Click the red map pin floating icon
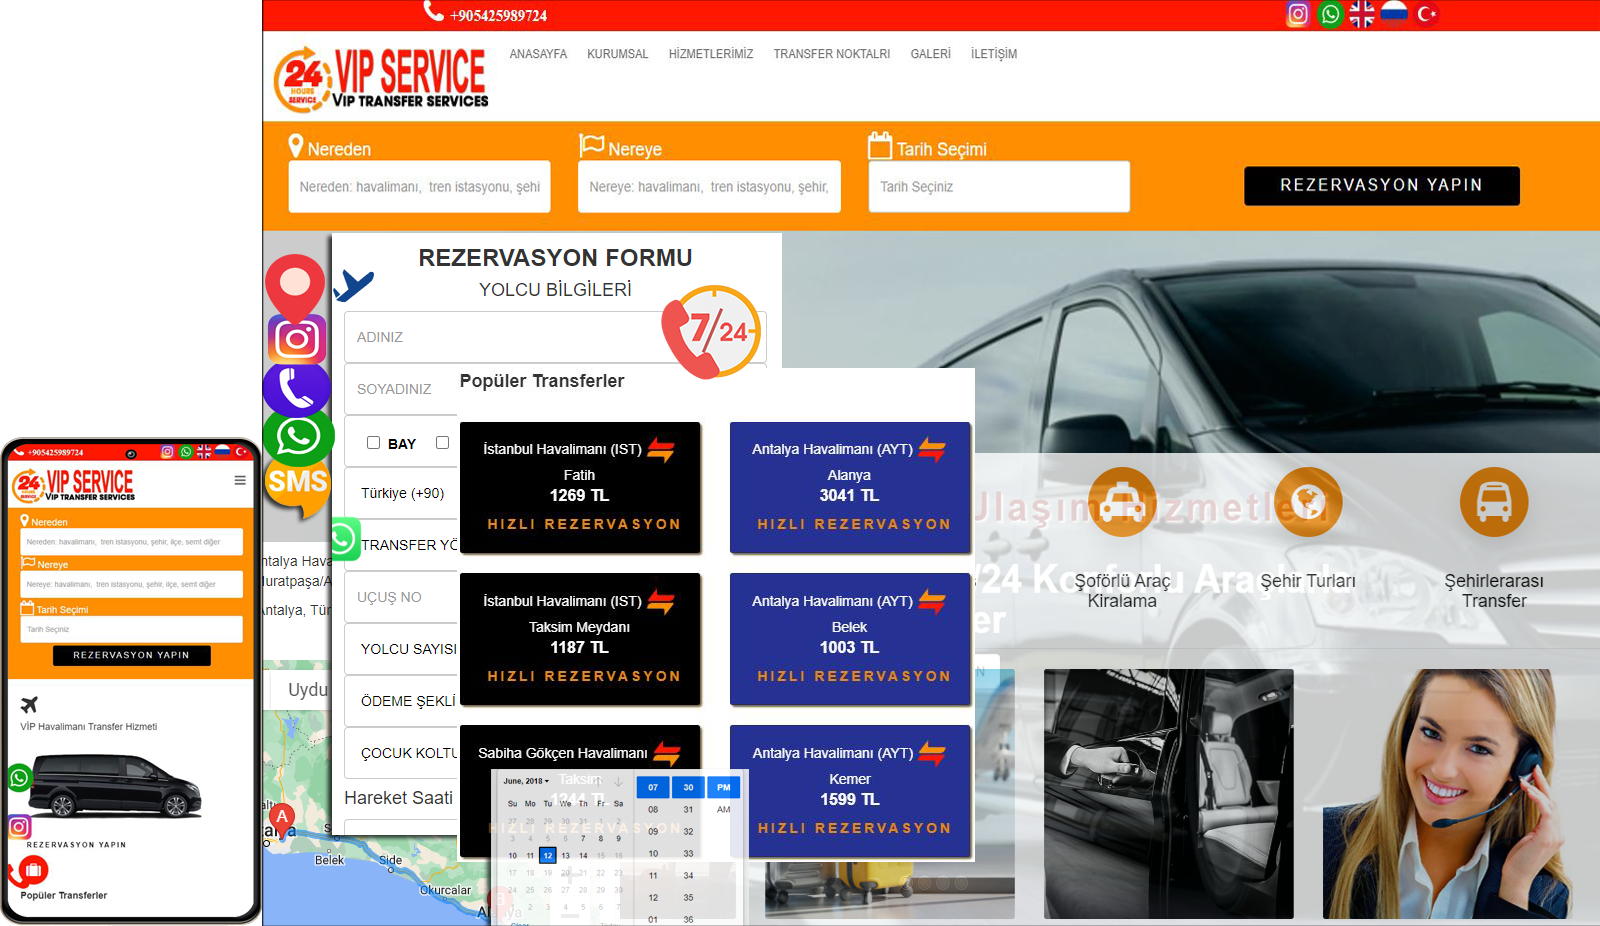The height and width of the screenshot is (926, 1600). tap(295, 285)
